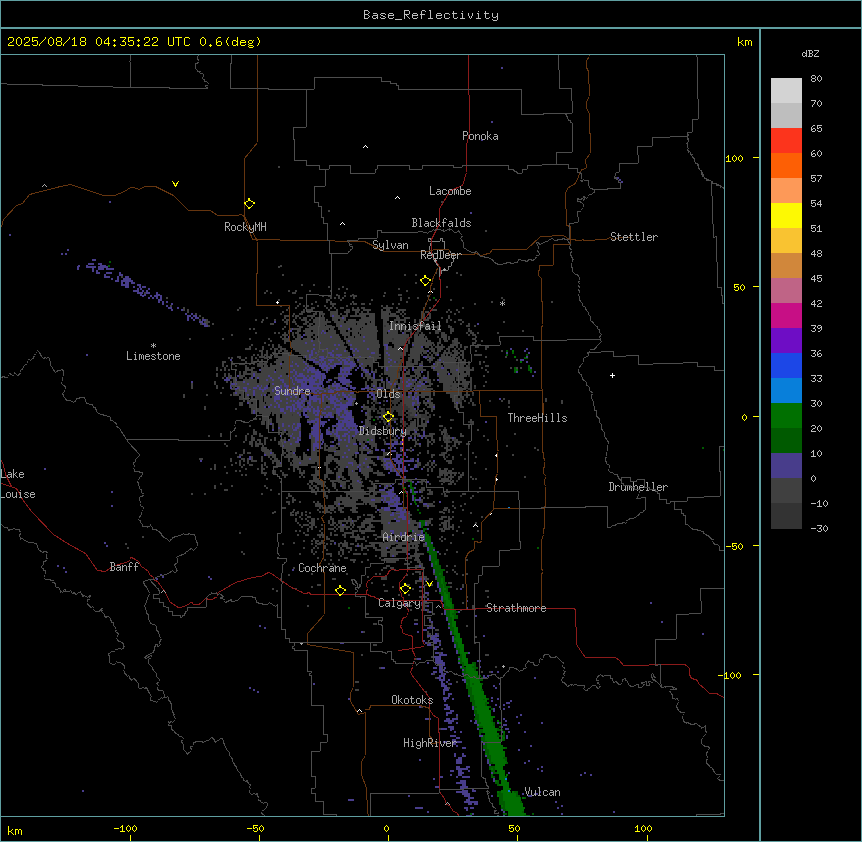862x842 pixels.
Task: Select the Blackfalds label
Action: [441, 223]
